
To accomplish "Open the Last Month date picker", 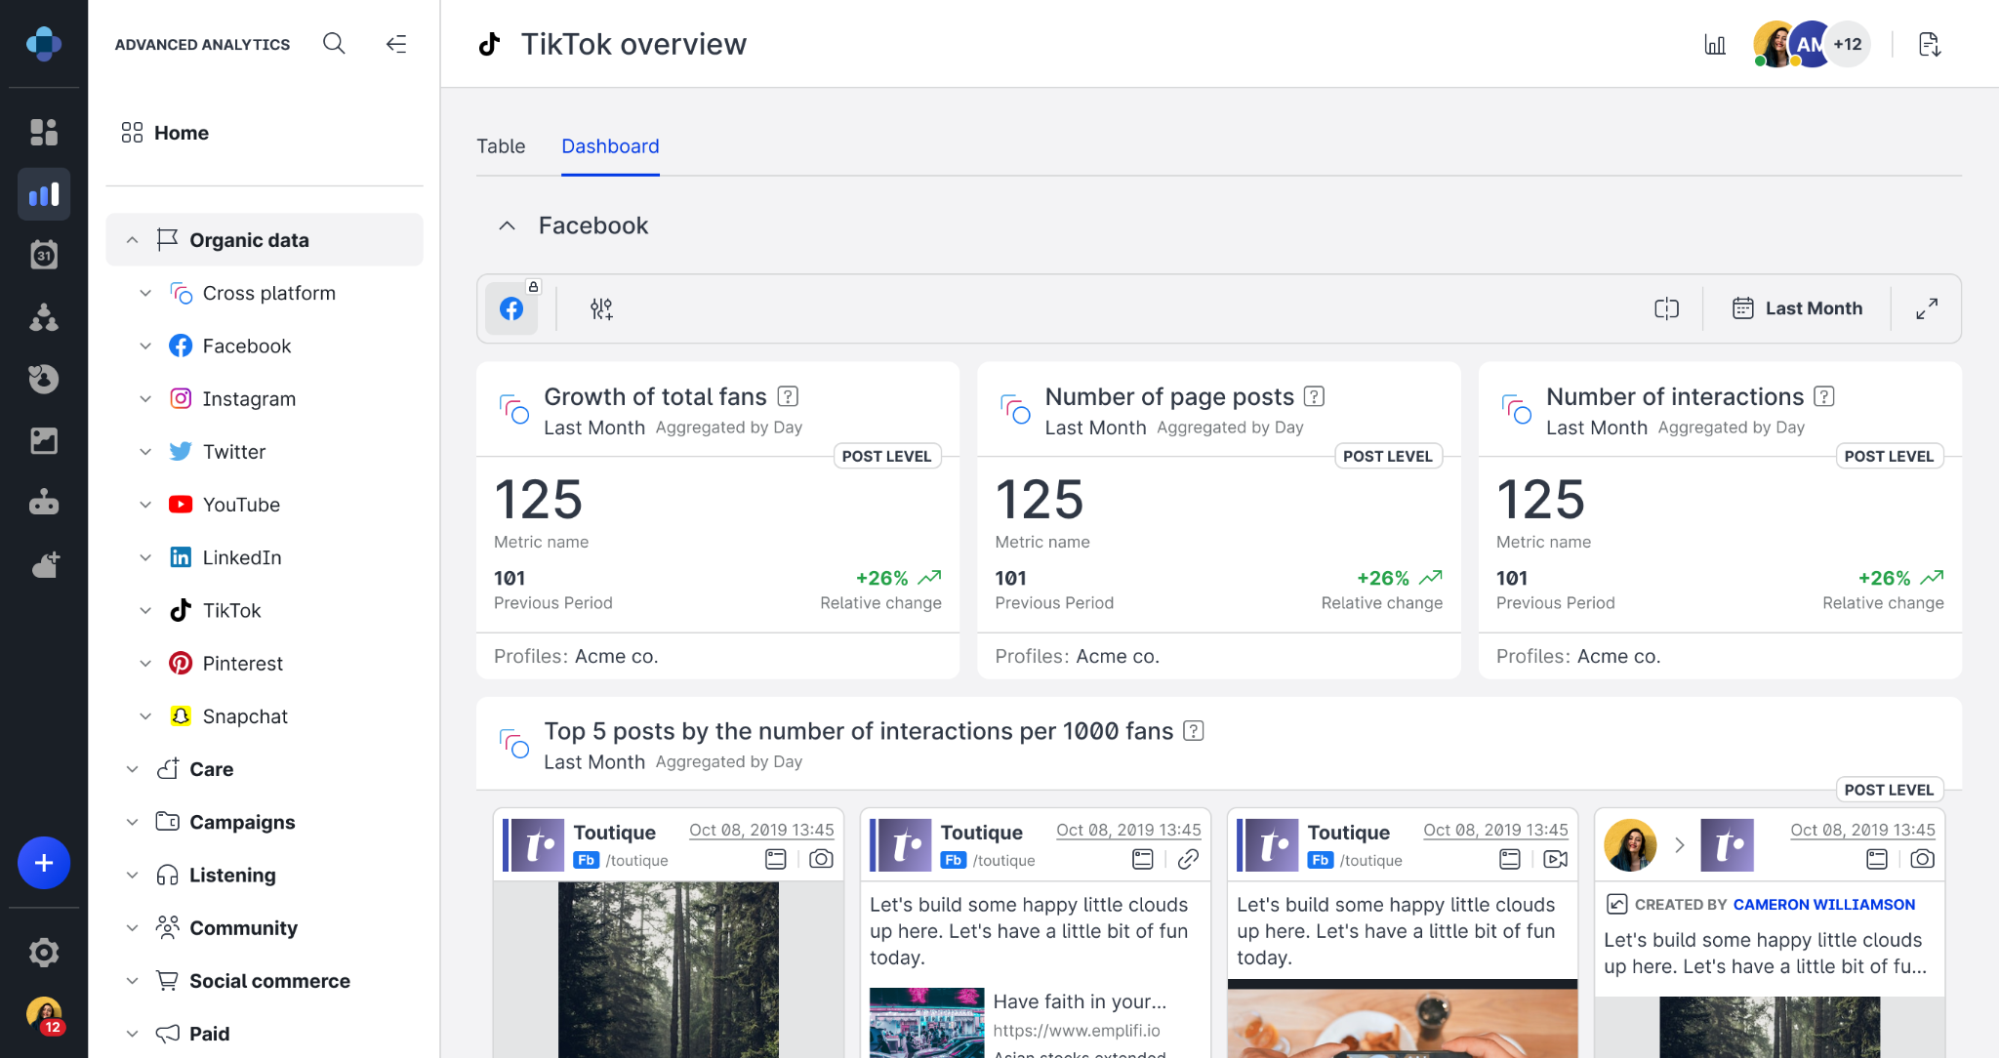I will 1798,308.
